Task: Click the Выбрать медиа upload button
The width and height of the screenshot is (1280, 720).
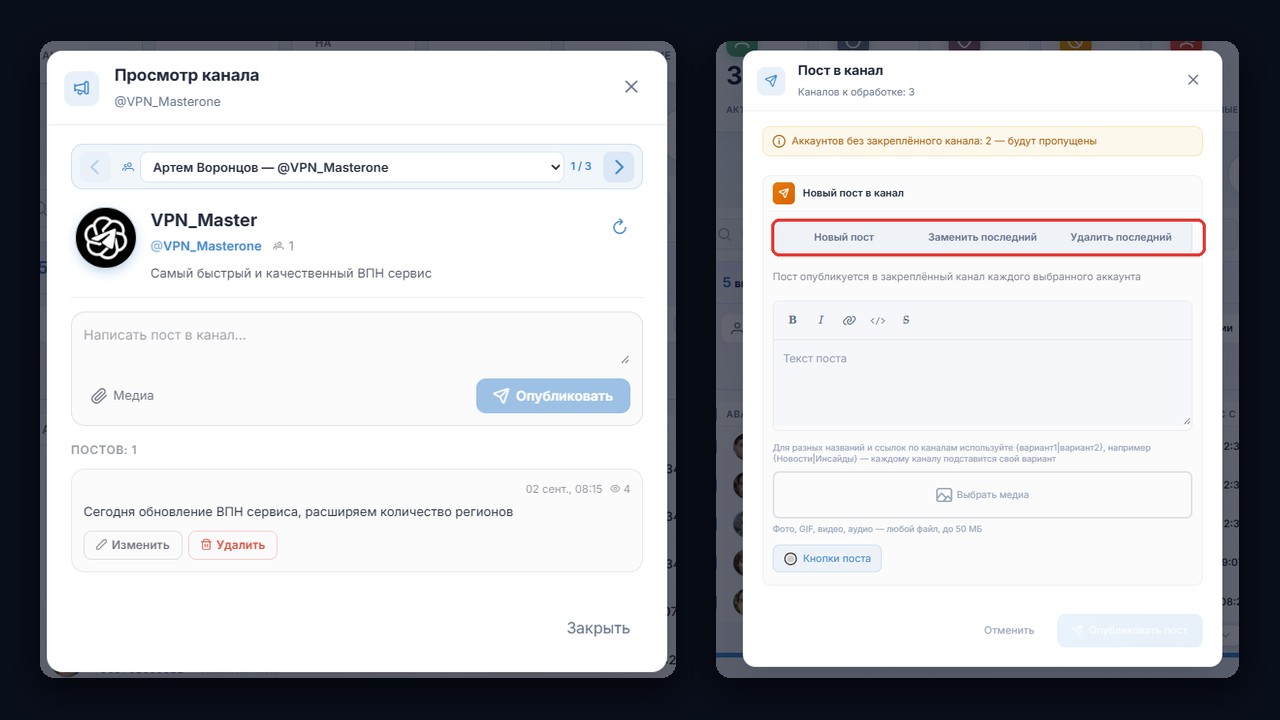Action: (982, 495)
